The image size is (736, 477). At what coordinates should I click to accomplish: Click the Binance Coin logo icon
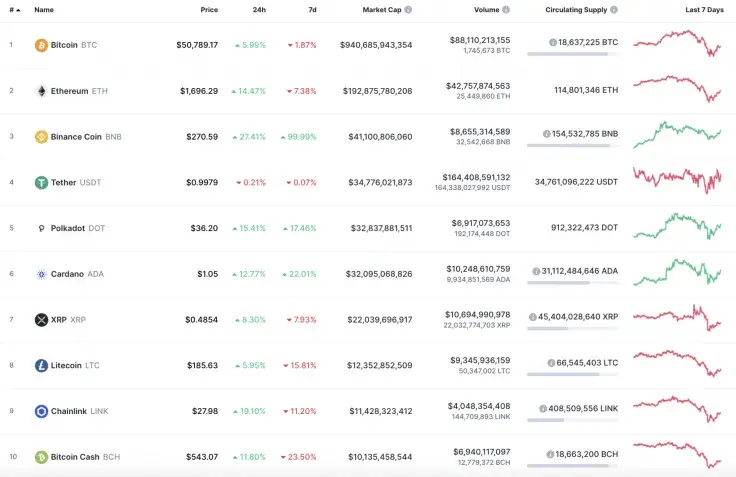pos(41,137)
